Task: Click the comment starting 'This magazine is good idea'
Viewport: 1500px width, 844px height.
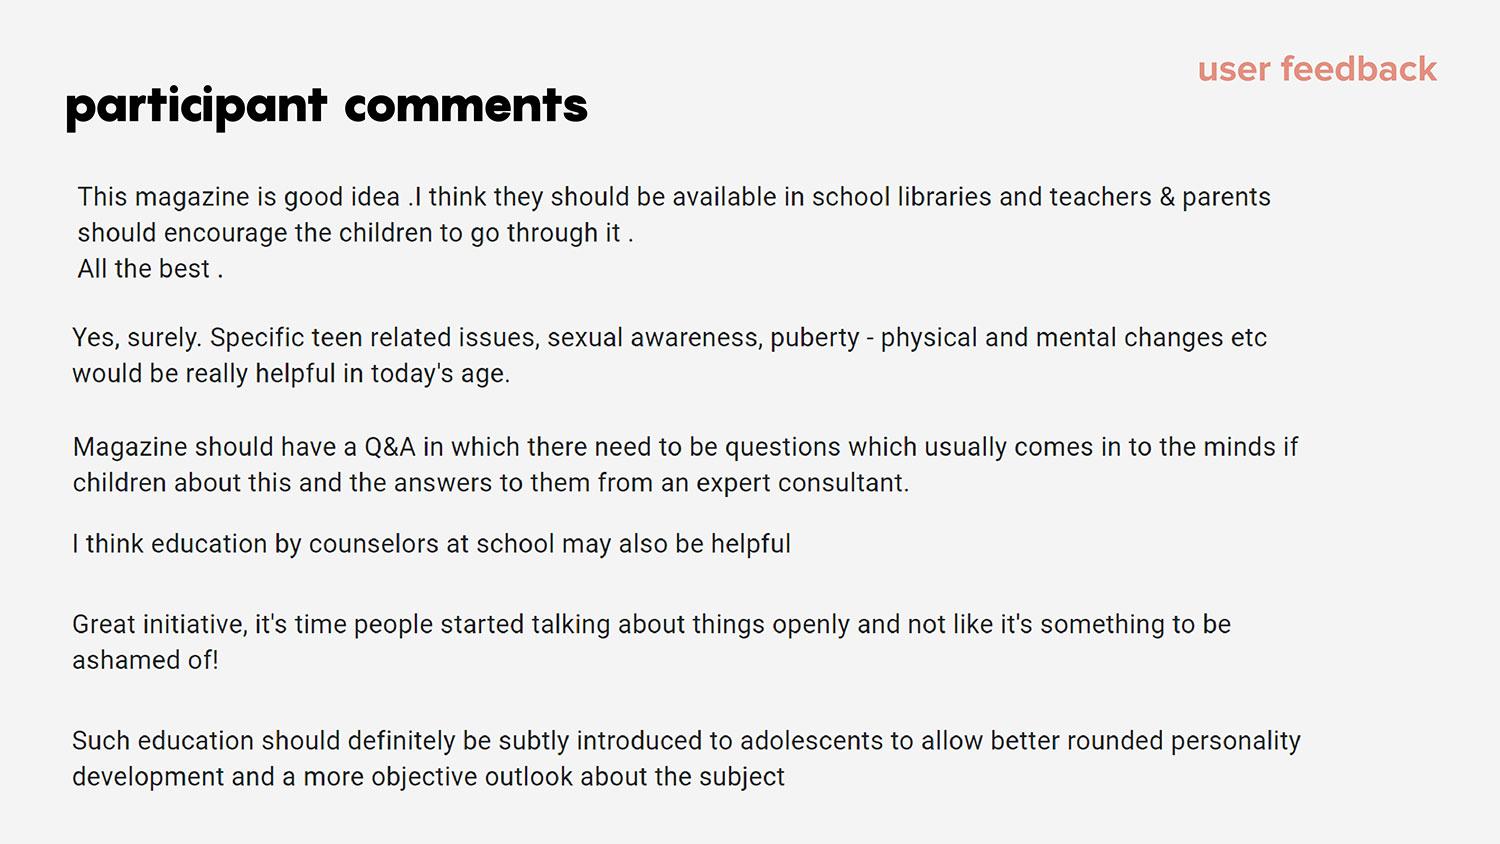Action: point(674,232)
